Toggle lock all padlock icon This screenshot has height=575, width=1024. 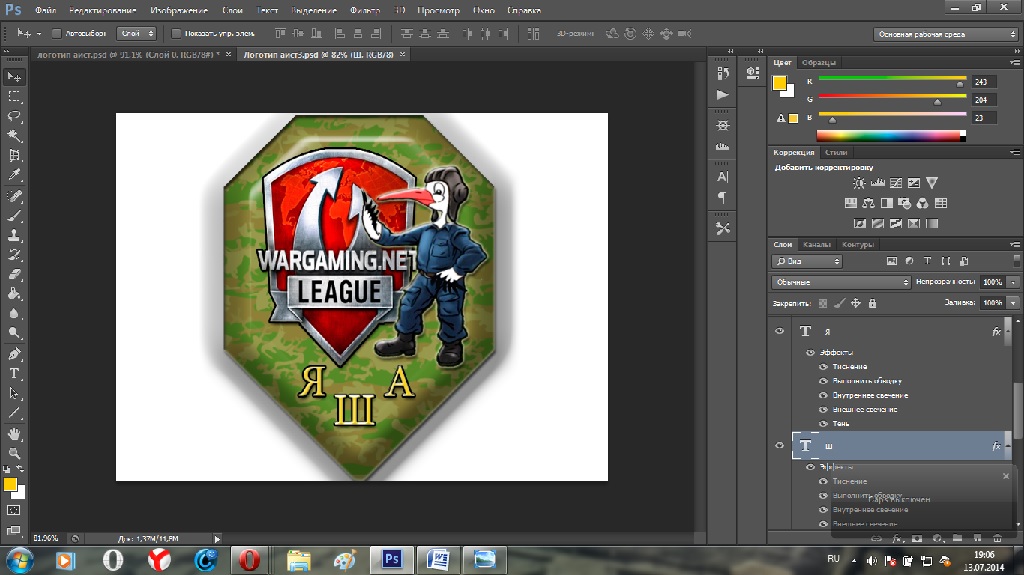pos(872,303)
